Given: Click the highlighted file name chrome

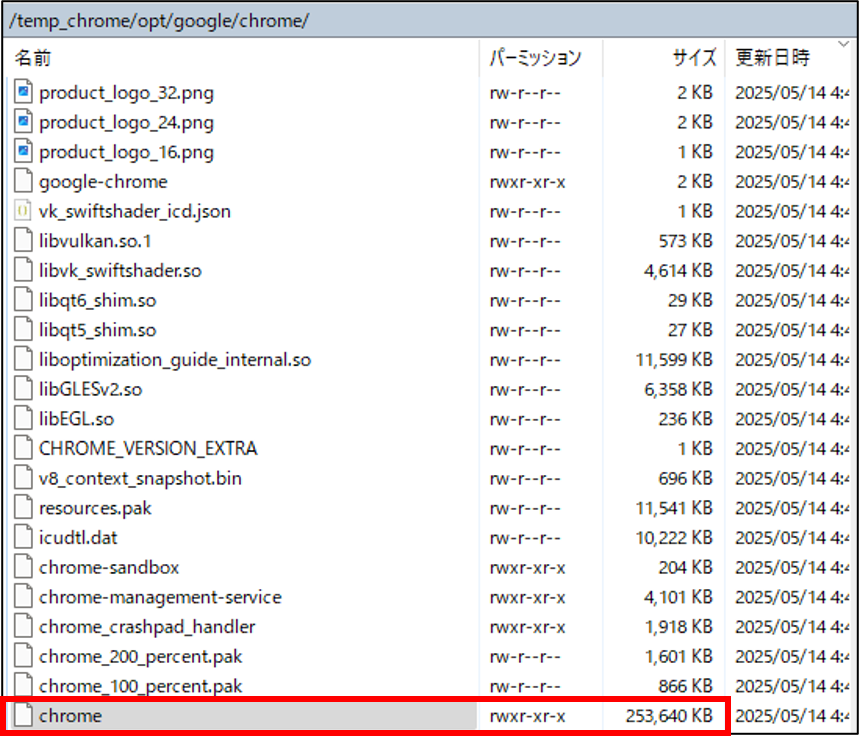Looking at the screenshot, I should (70, 716).
